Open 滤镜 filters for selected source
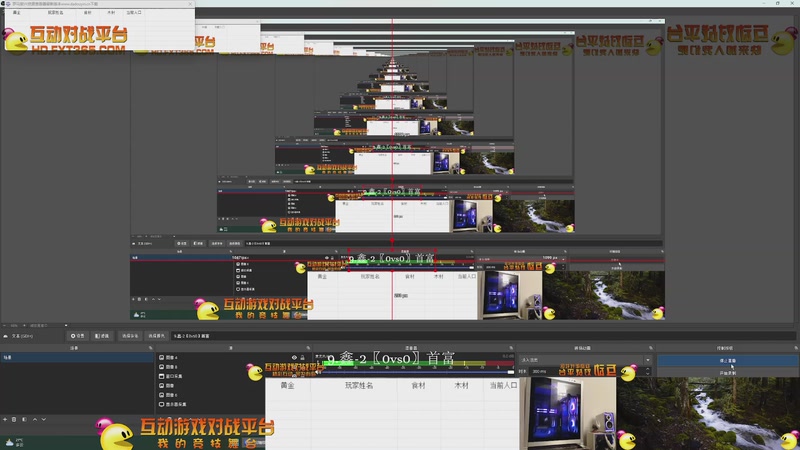 tap(102, 336)
